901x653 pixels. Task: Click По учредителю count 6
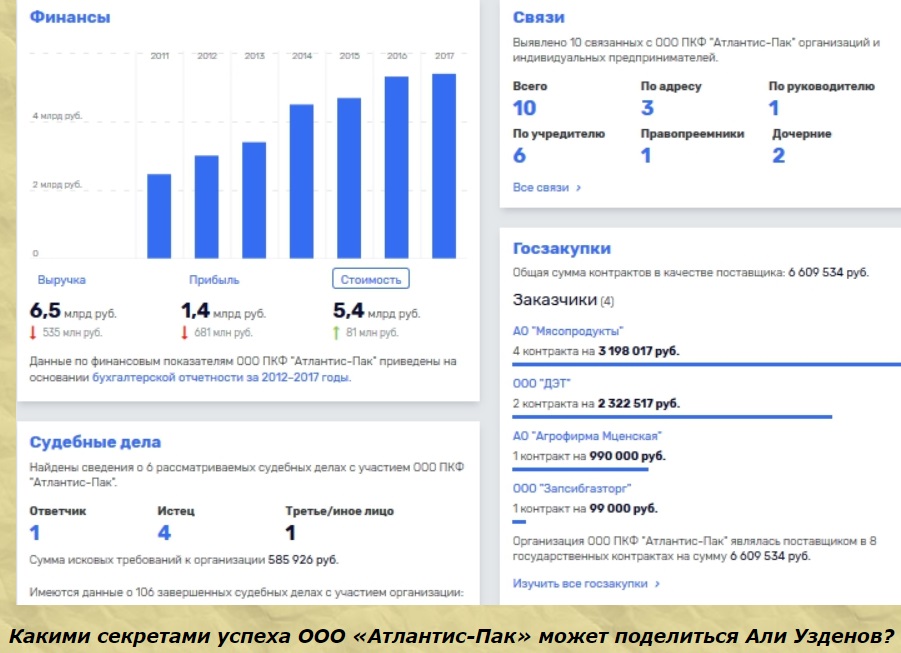[519, 155]
